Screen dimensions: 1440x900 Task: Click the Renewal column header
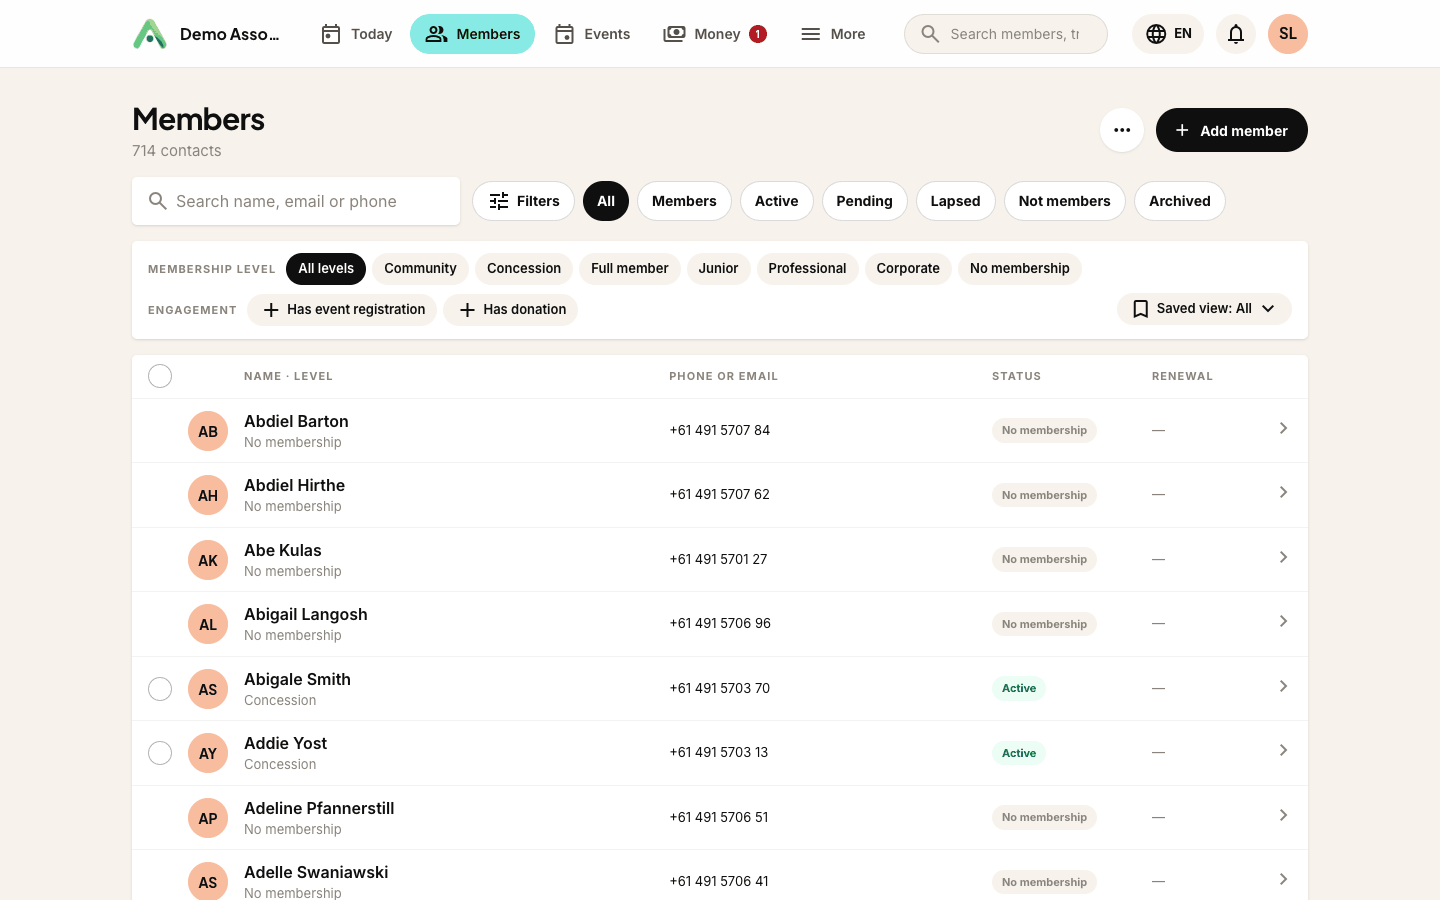point(1182,376)
